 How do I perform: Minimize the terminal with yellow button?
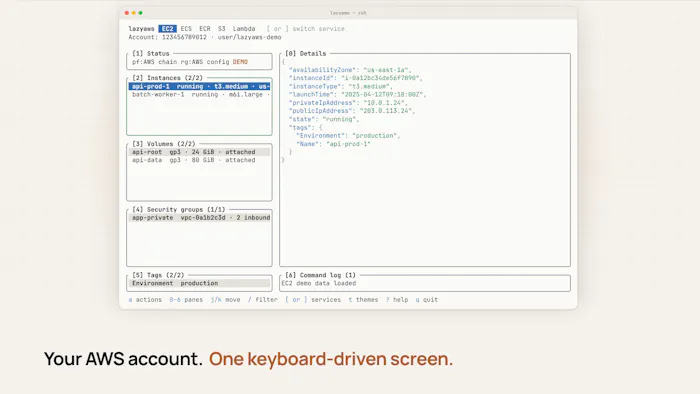133,13
